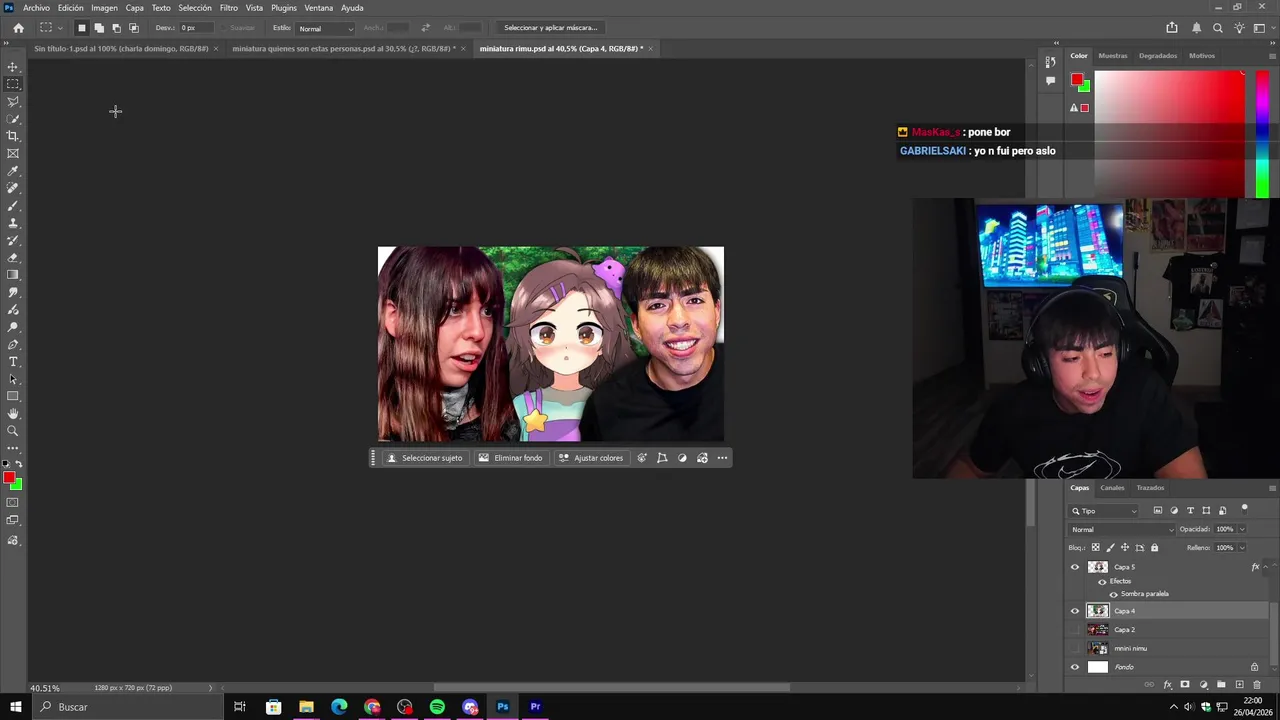Open the Opacidad value dropdown arrow
Viewport: 1280px width, 720px height.
coord(1242,529)
